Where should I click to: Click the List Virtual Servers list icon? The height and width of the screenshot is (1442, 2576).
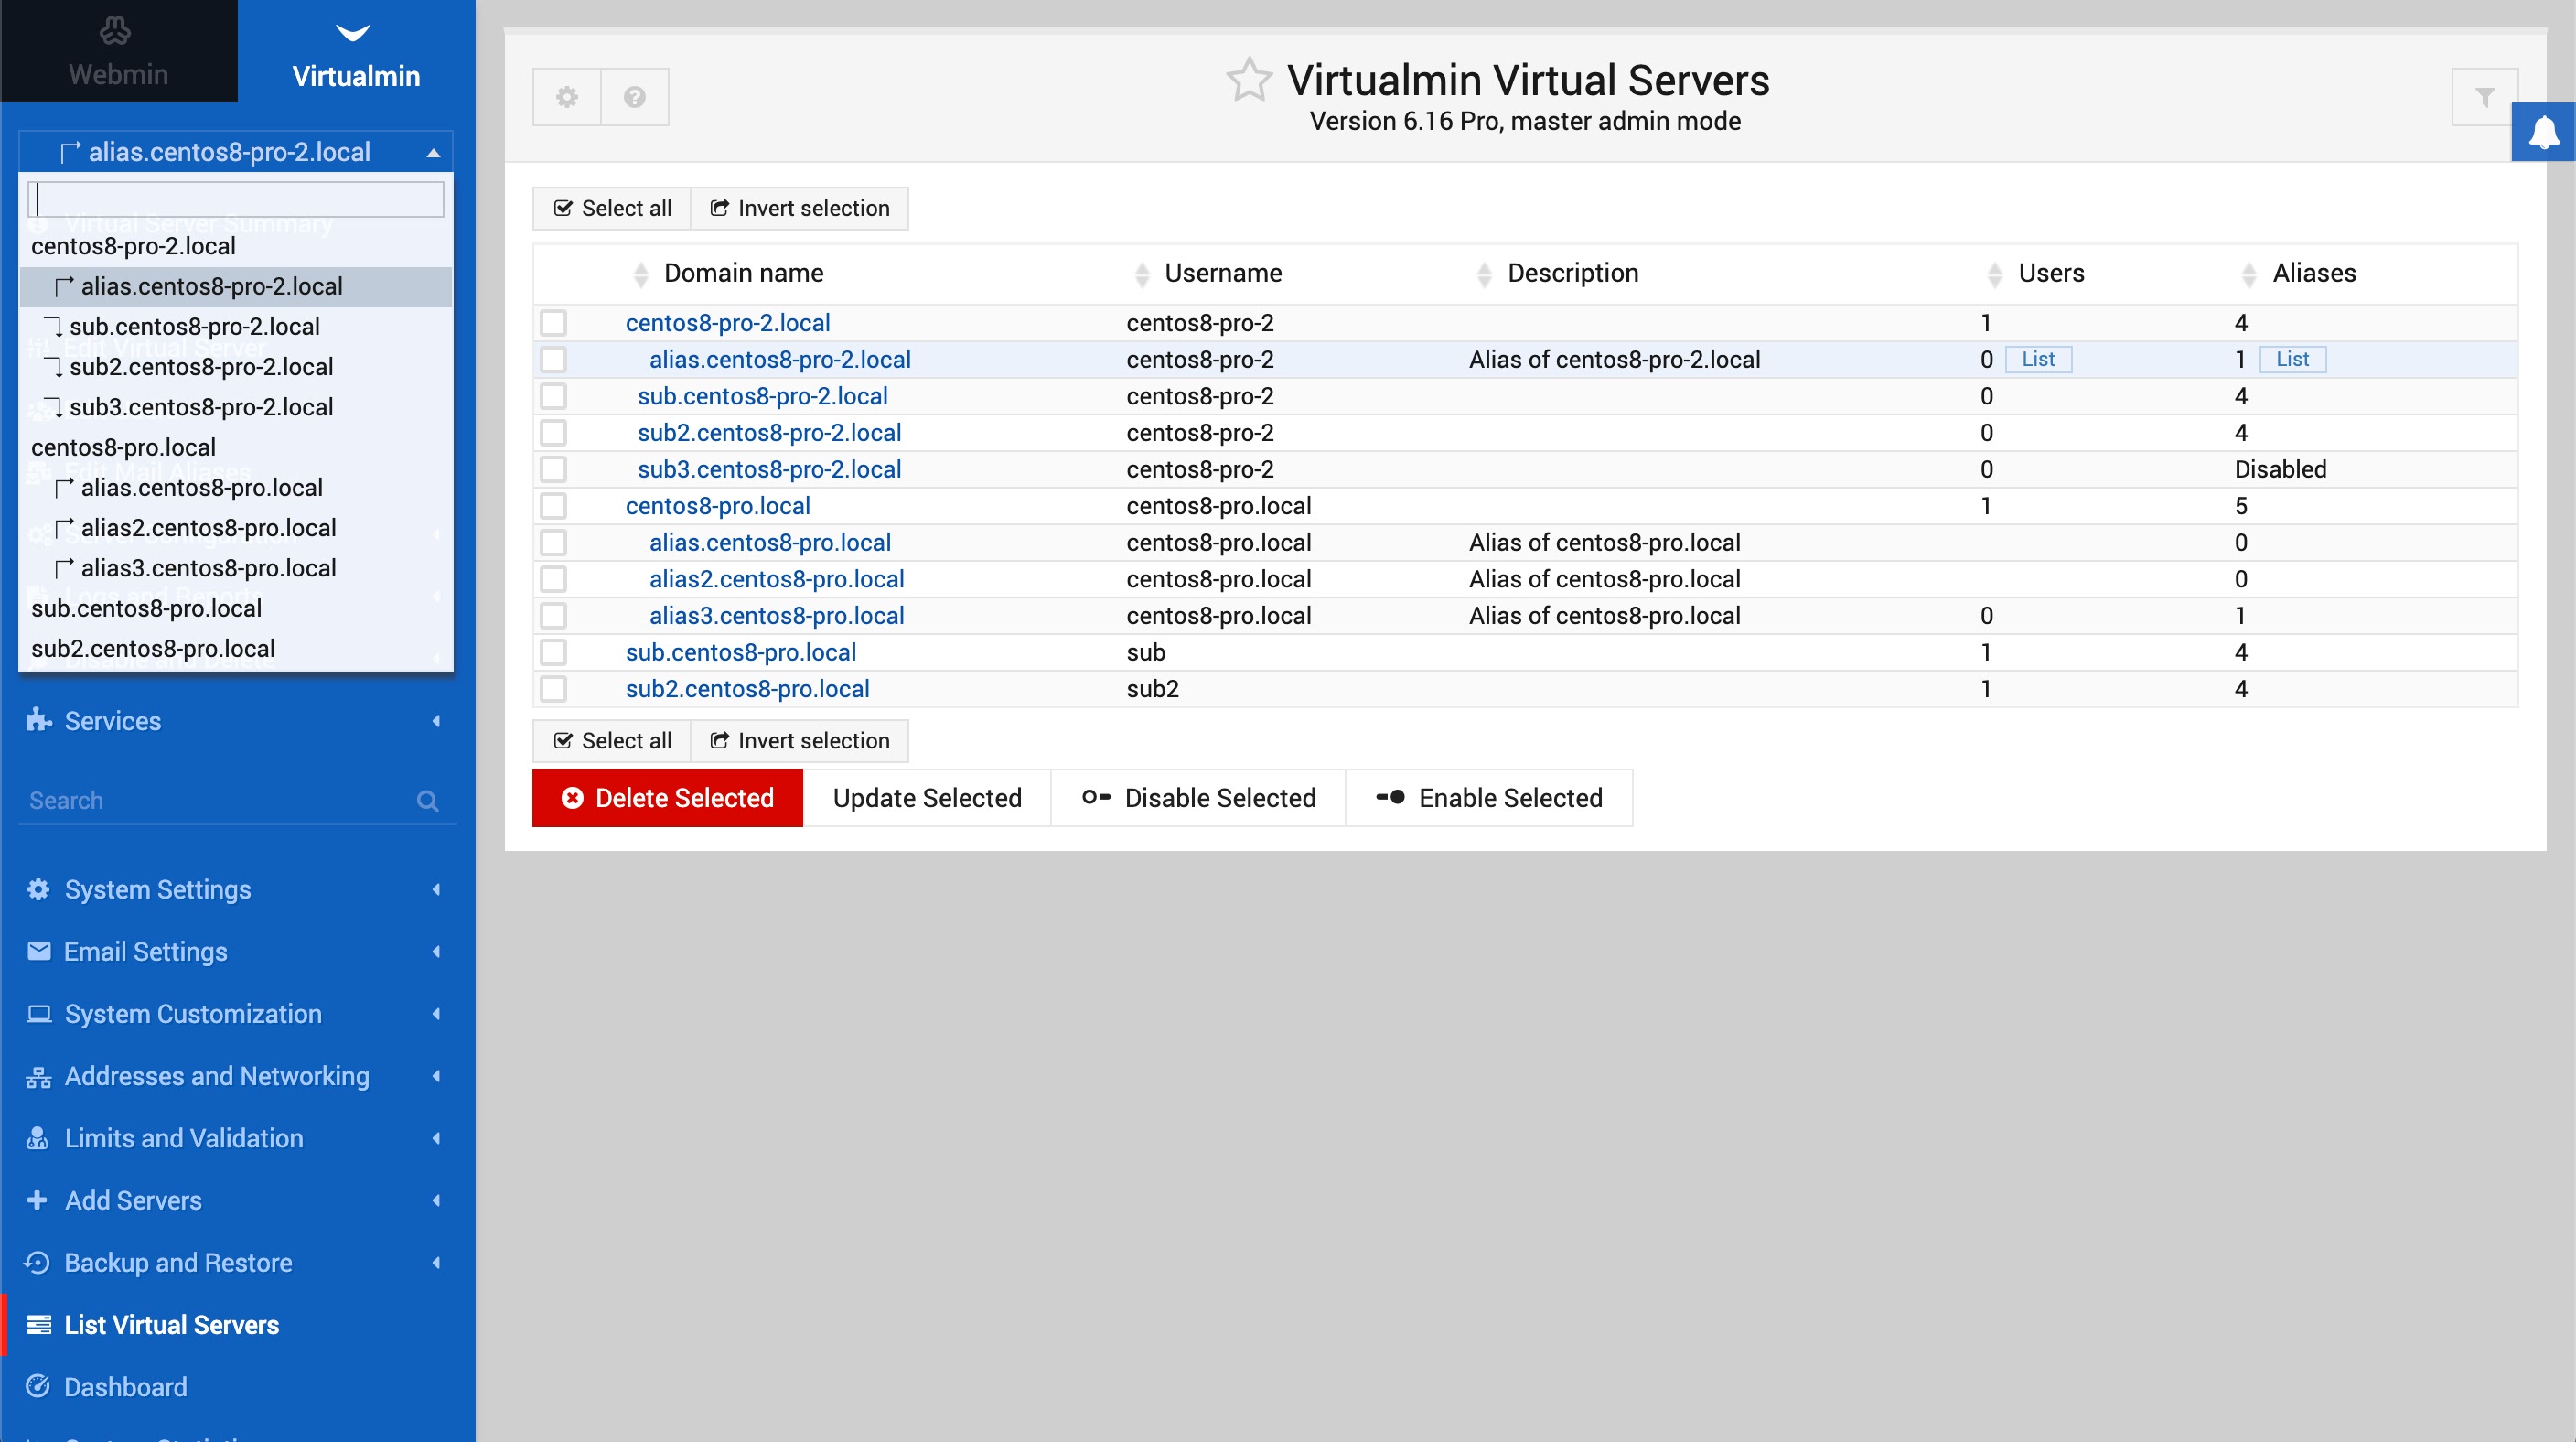(39, 1325)
